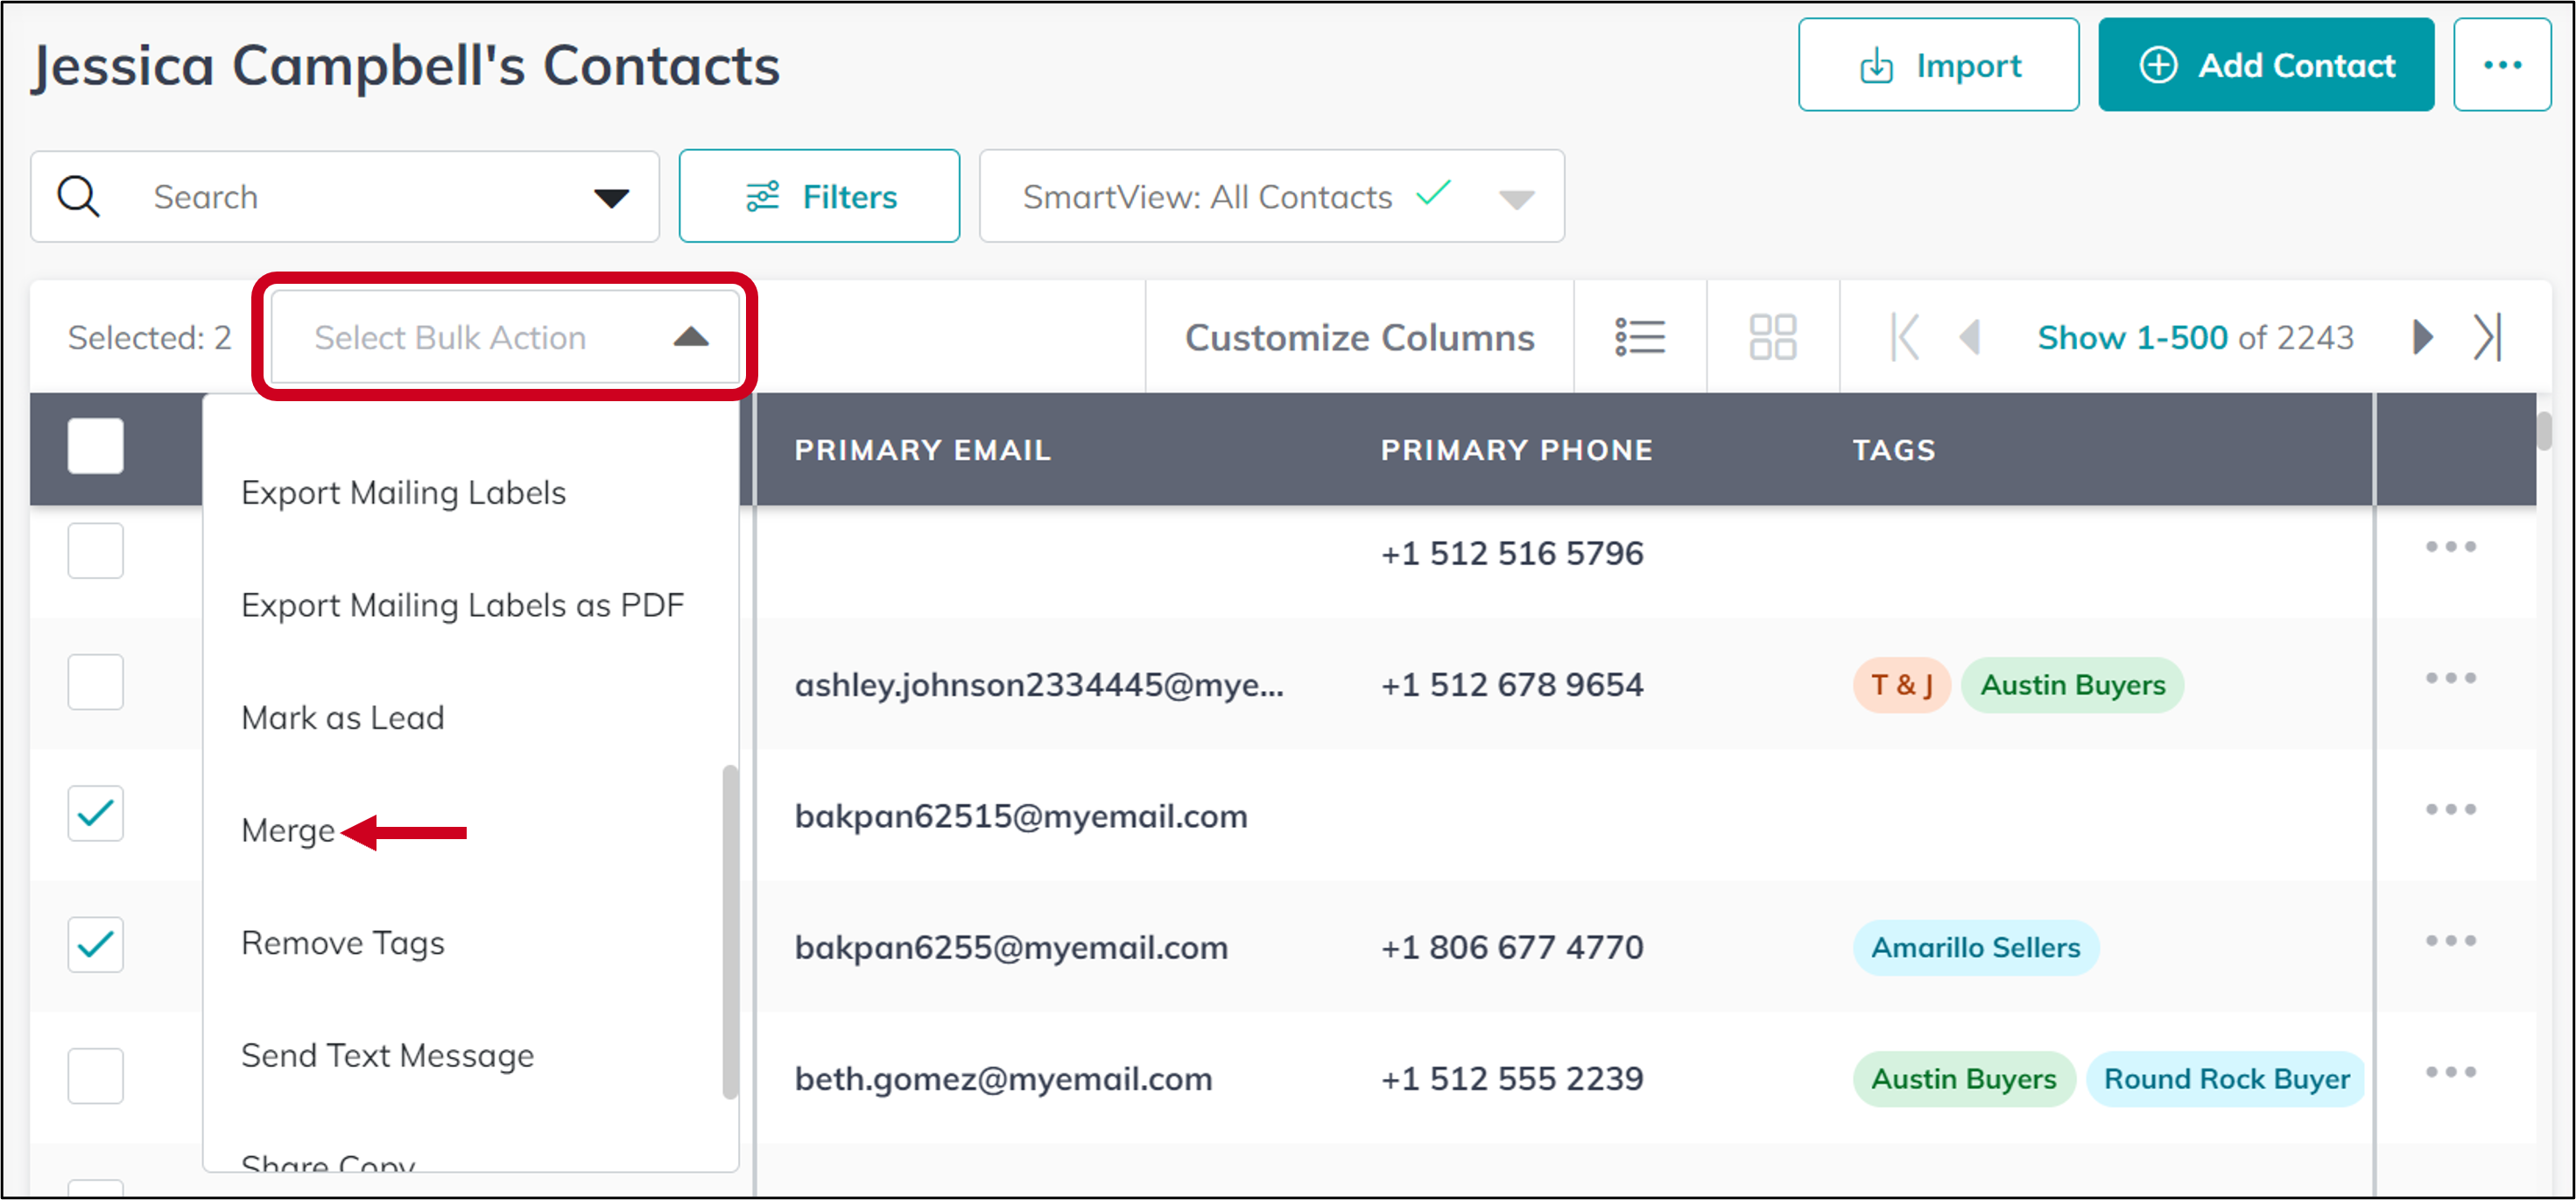The width and height of the screenshot is (2576, 1200).
Task: Click the table's vertical scrollbar thumb
Action: tap(2544, 432)
